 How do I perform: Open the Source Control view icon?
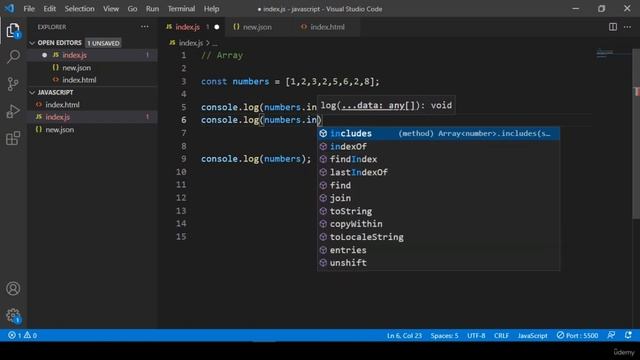(13, 84)
